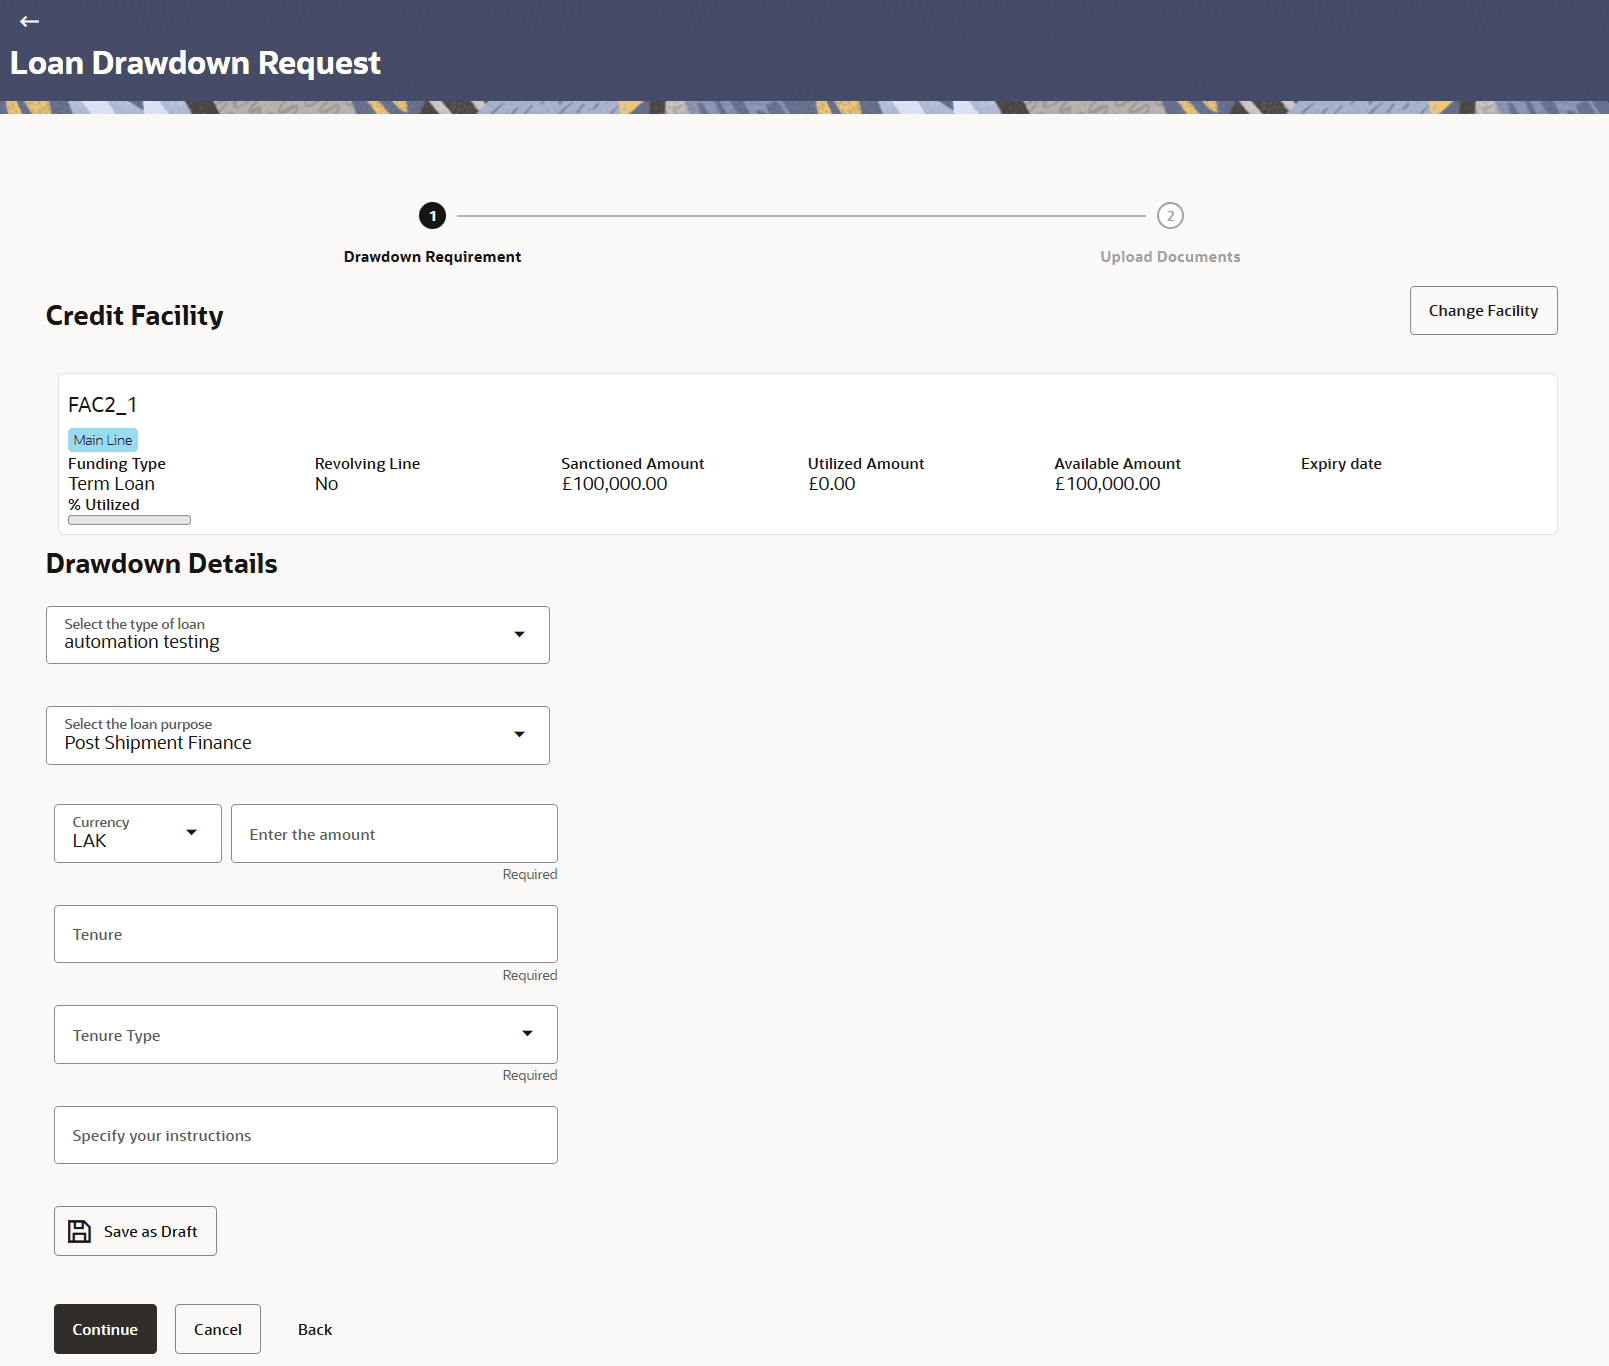Click the floppy disk icon on Save as Draft
The image size is (1609, 1366).
tap(79, 1231)
